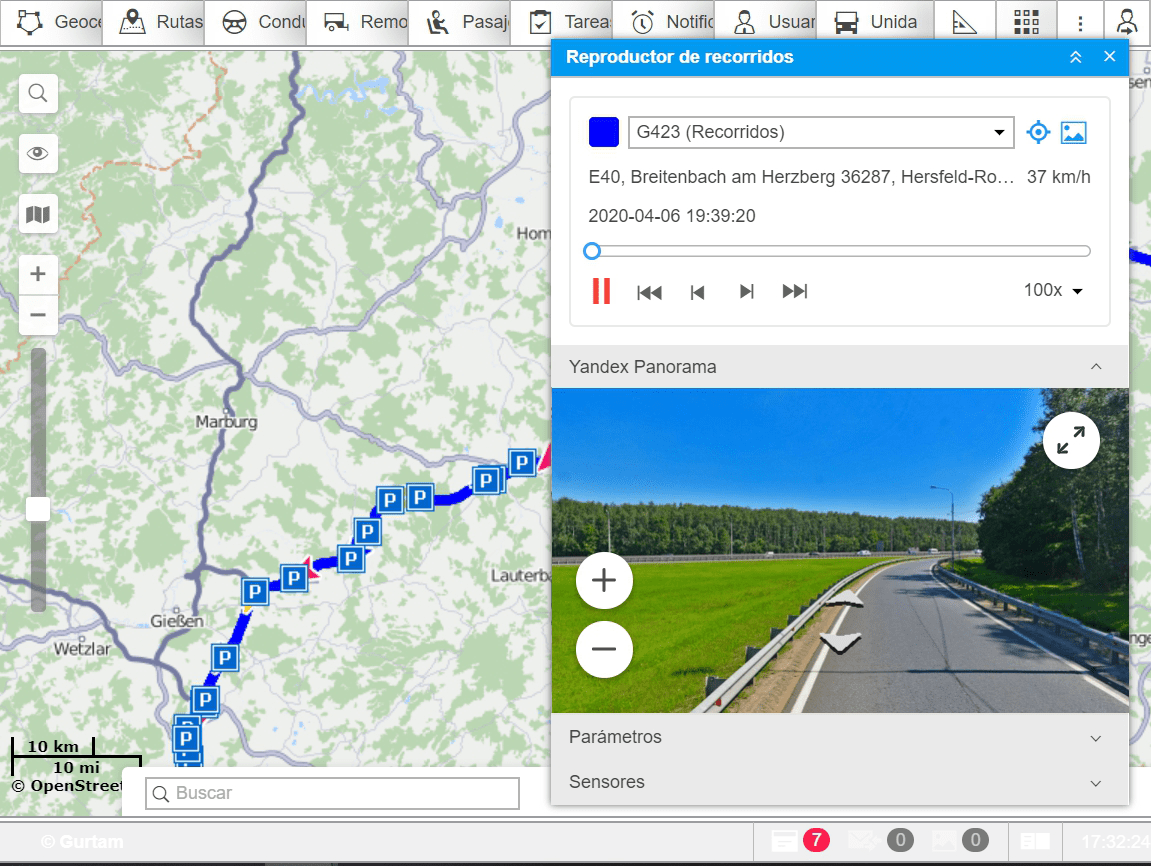Collapse the Yandex Panorama section
Image resolution: width=1151 pixels, height=866 pixels.
[1096, 367]
